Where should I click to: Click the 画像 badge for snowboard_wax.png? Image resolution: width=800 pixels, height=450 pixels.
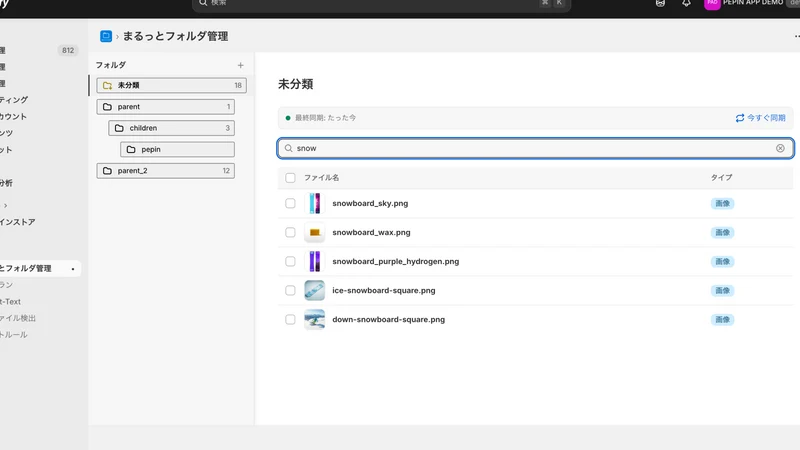click(722, 232)
